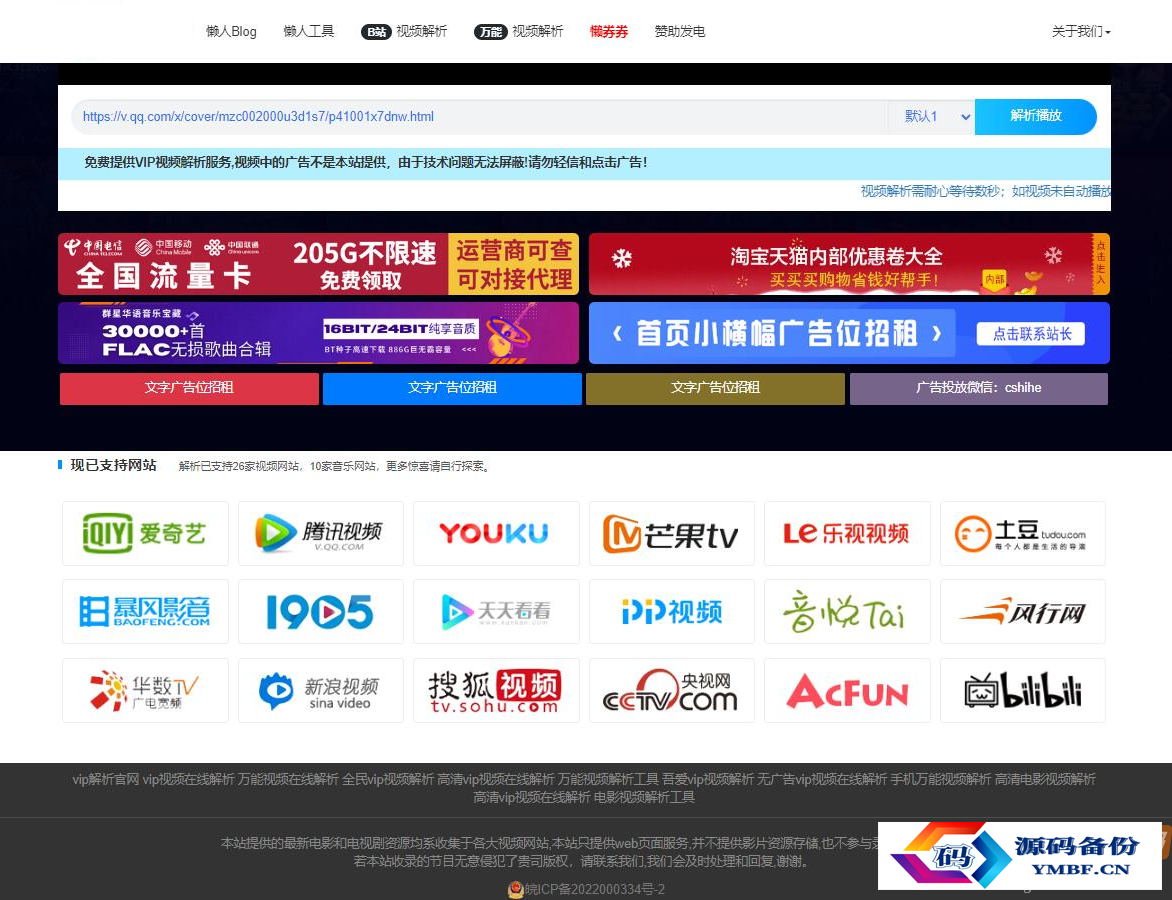Open the red 懒券券 nav item
The image size is (1172, 900).
tap(609, 31)
